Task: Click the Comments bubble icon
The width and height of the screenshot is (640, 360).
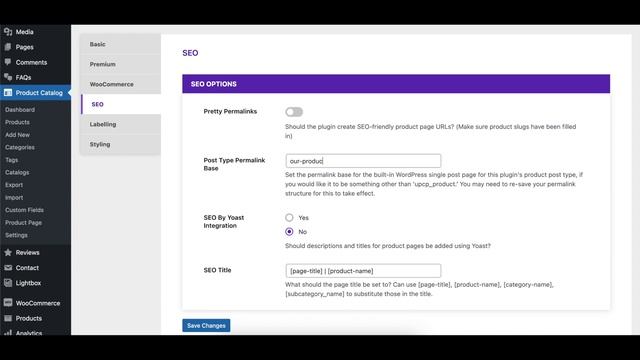Action: click(x=8, y=62)
